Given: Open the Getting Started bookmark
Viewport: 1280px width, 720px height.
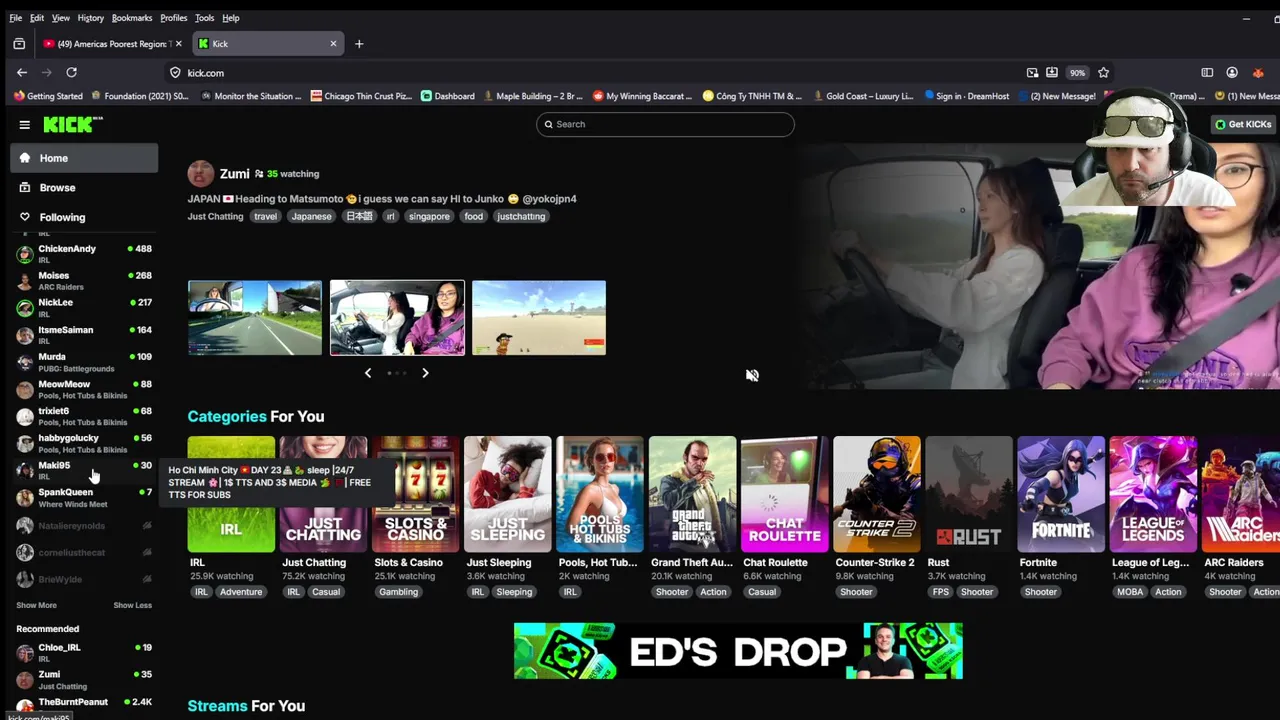Looking at the screenshot, I should (x=48, y=96).
